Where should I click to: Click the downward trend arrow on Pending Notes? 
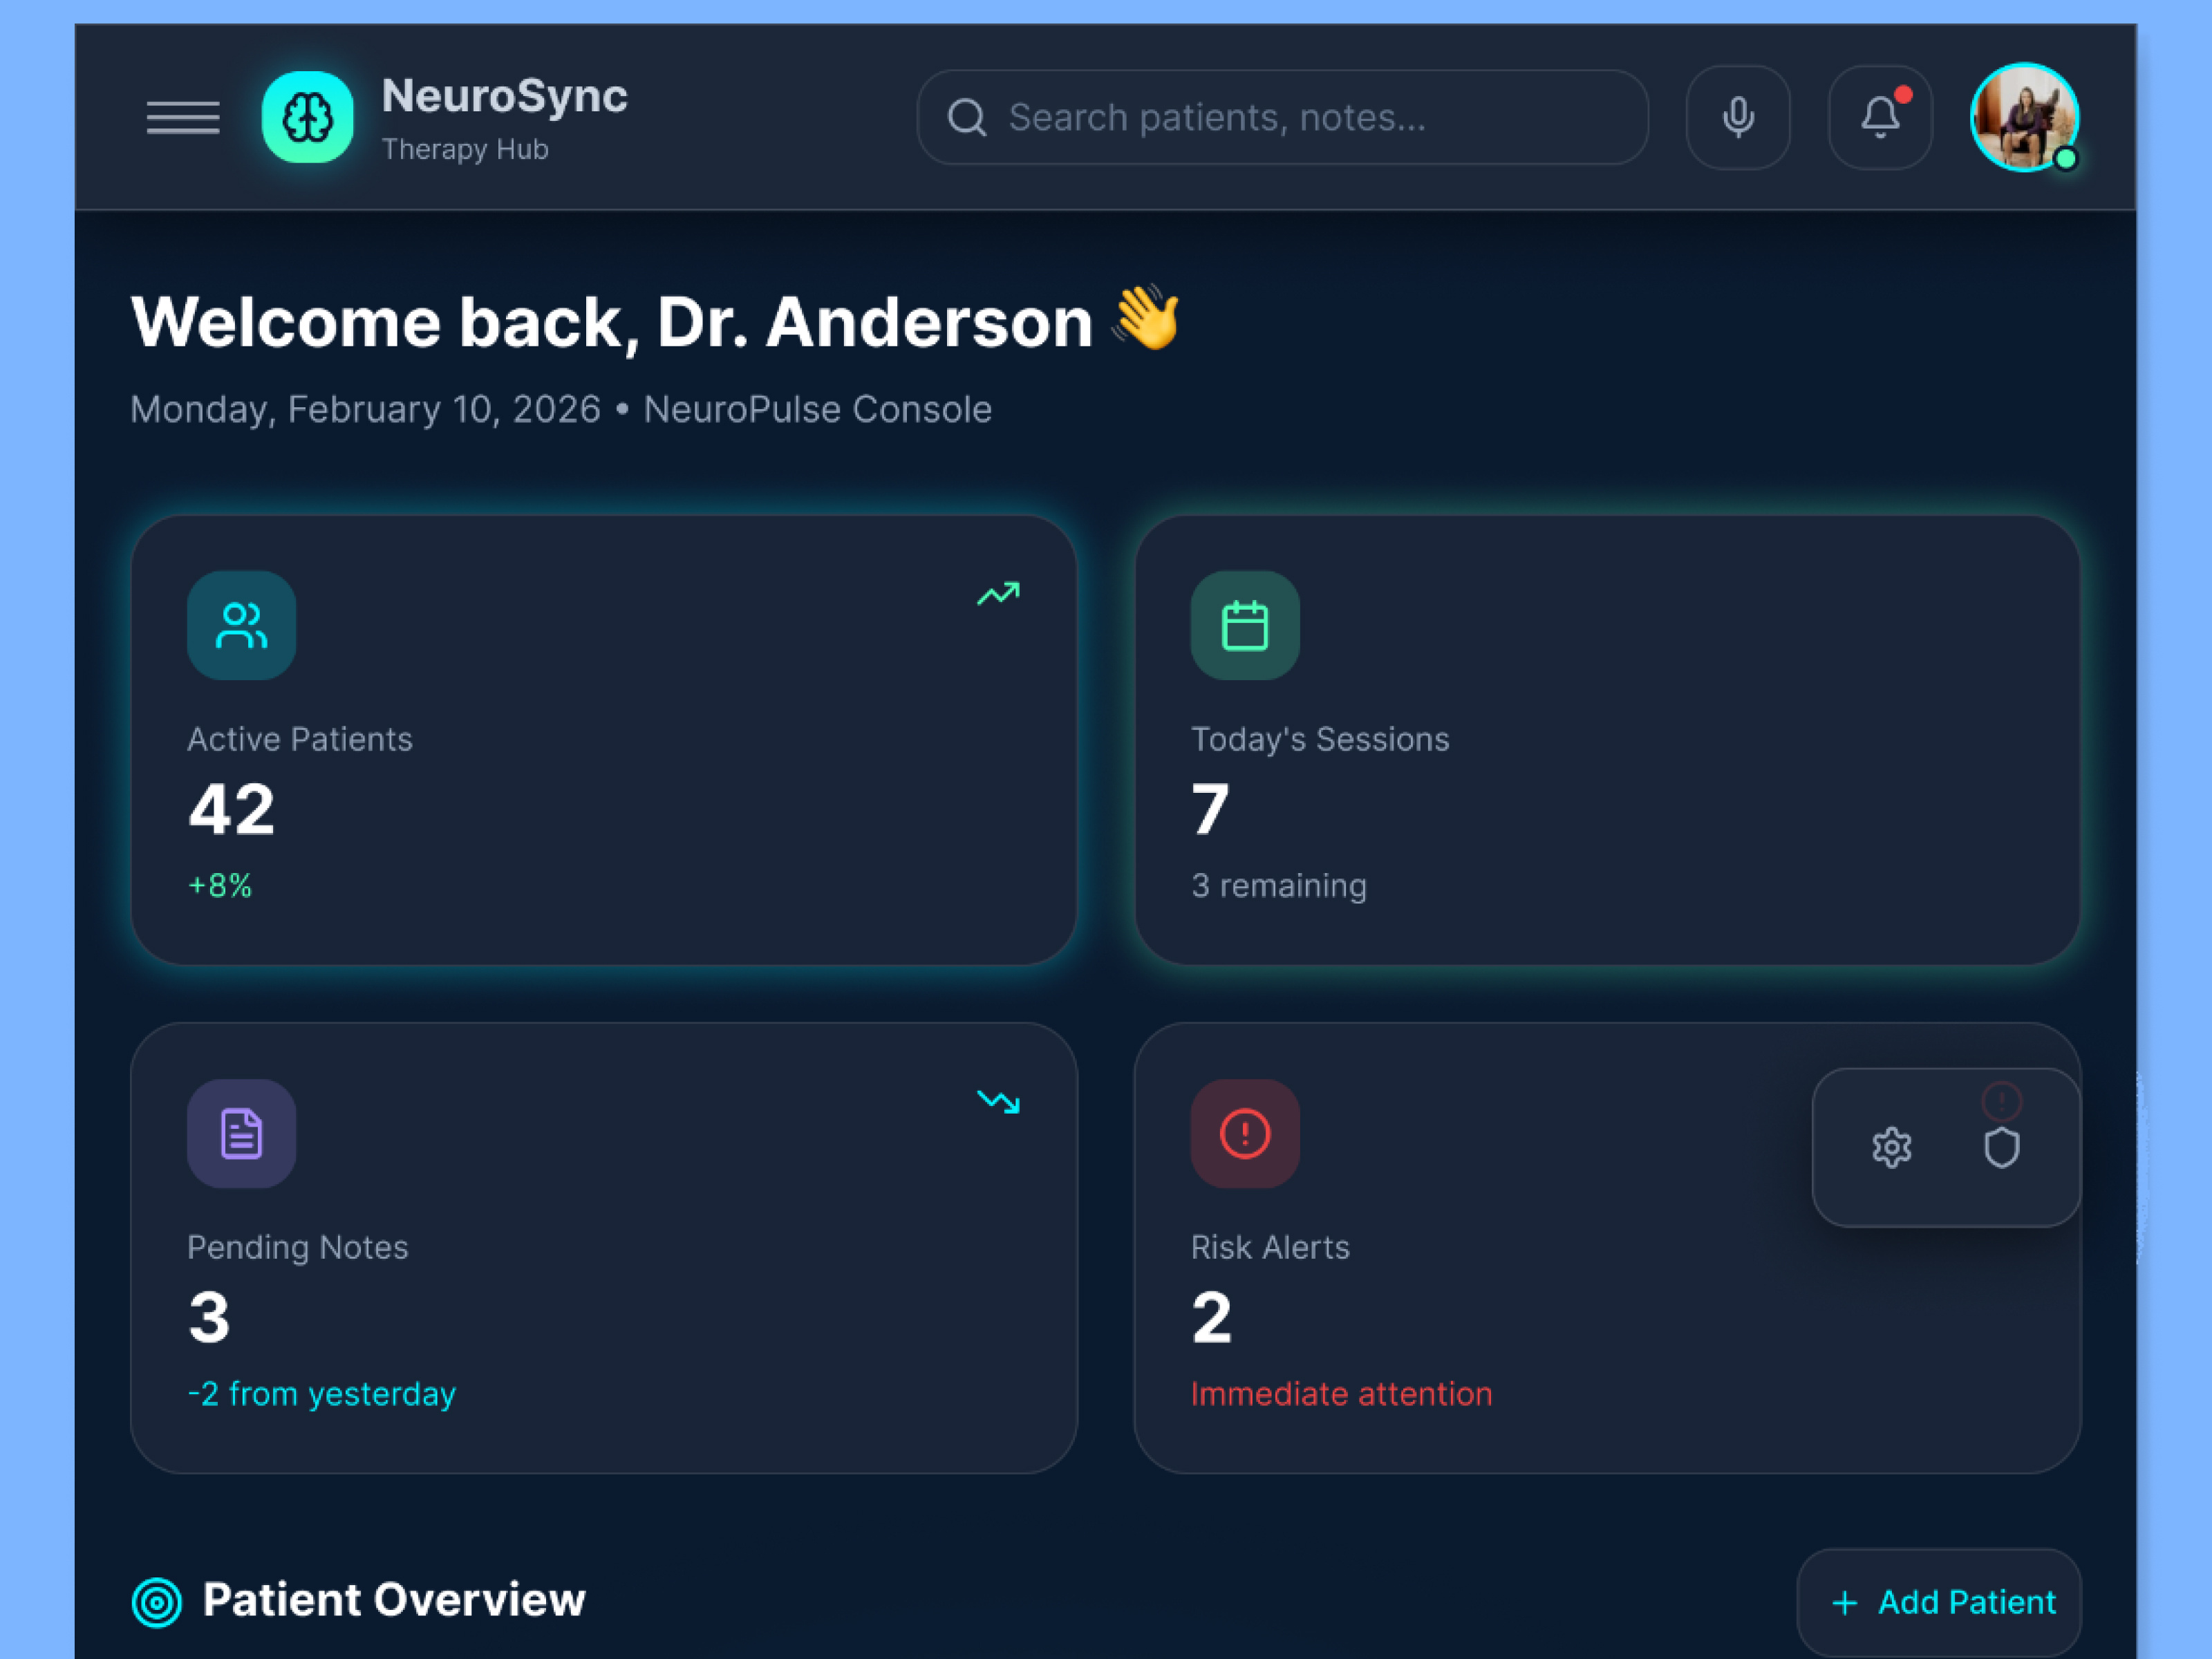pyautogui.click(x=999, y=1102)
